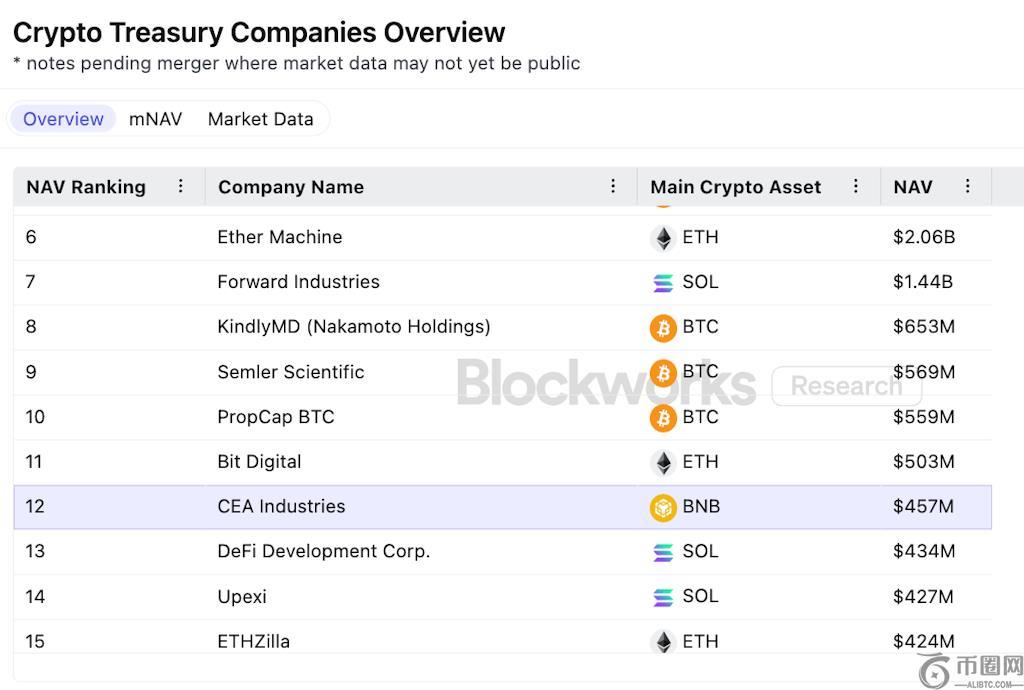This screenshot has width=1024, height=690.
Task: Click DeFi Development Corp. company name
Action: point(323,551)
